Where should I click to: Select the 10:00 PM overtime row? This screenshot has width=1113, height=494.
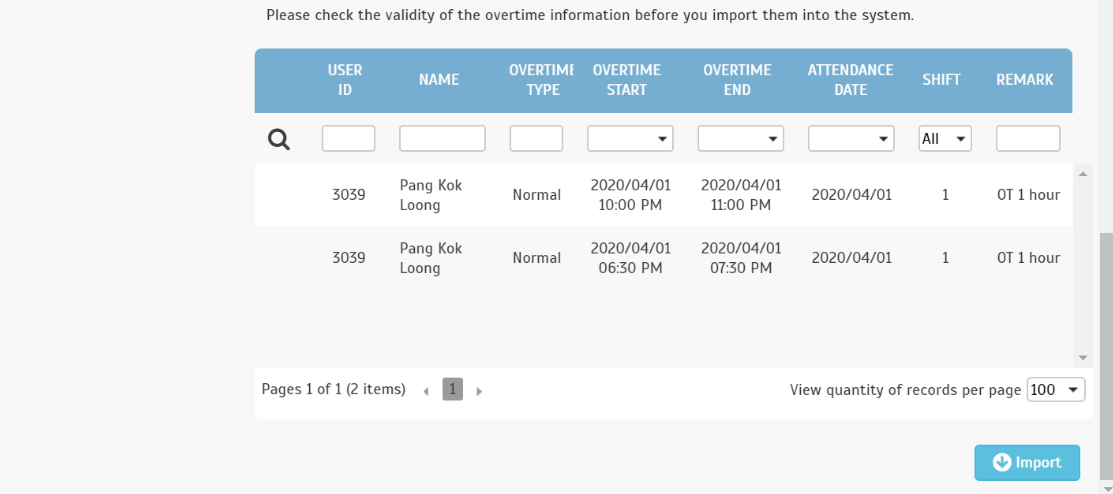tap(664, 195)
